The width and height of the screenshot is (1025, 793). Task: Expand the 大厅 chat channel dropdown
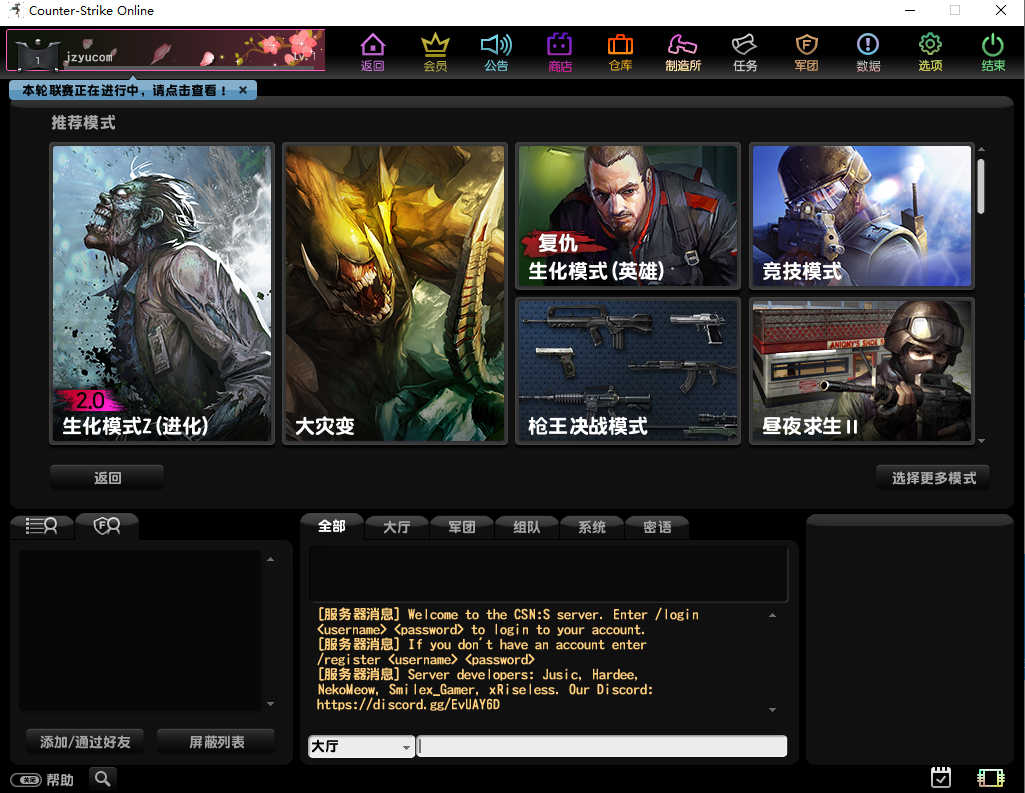coord(405,747)
